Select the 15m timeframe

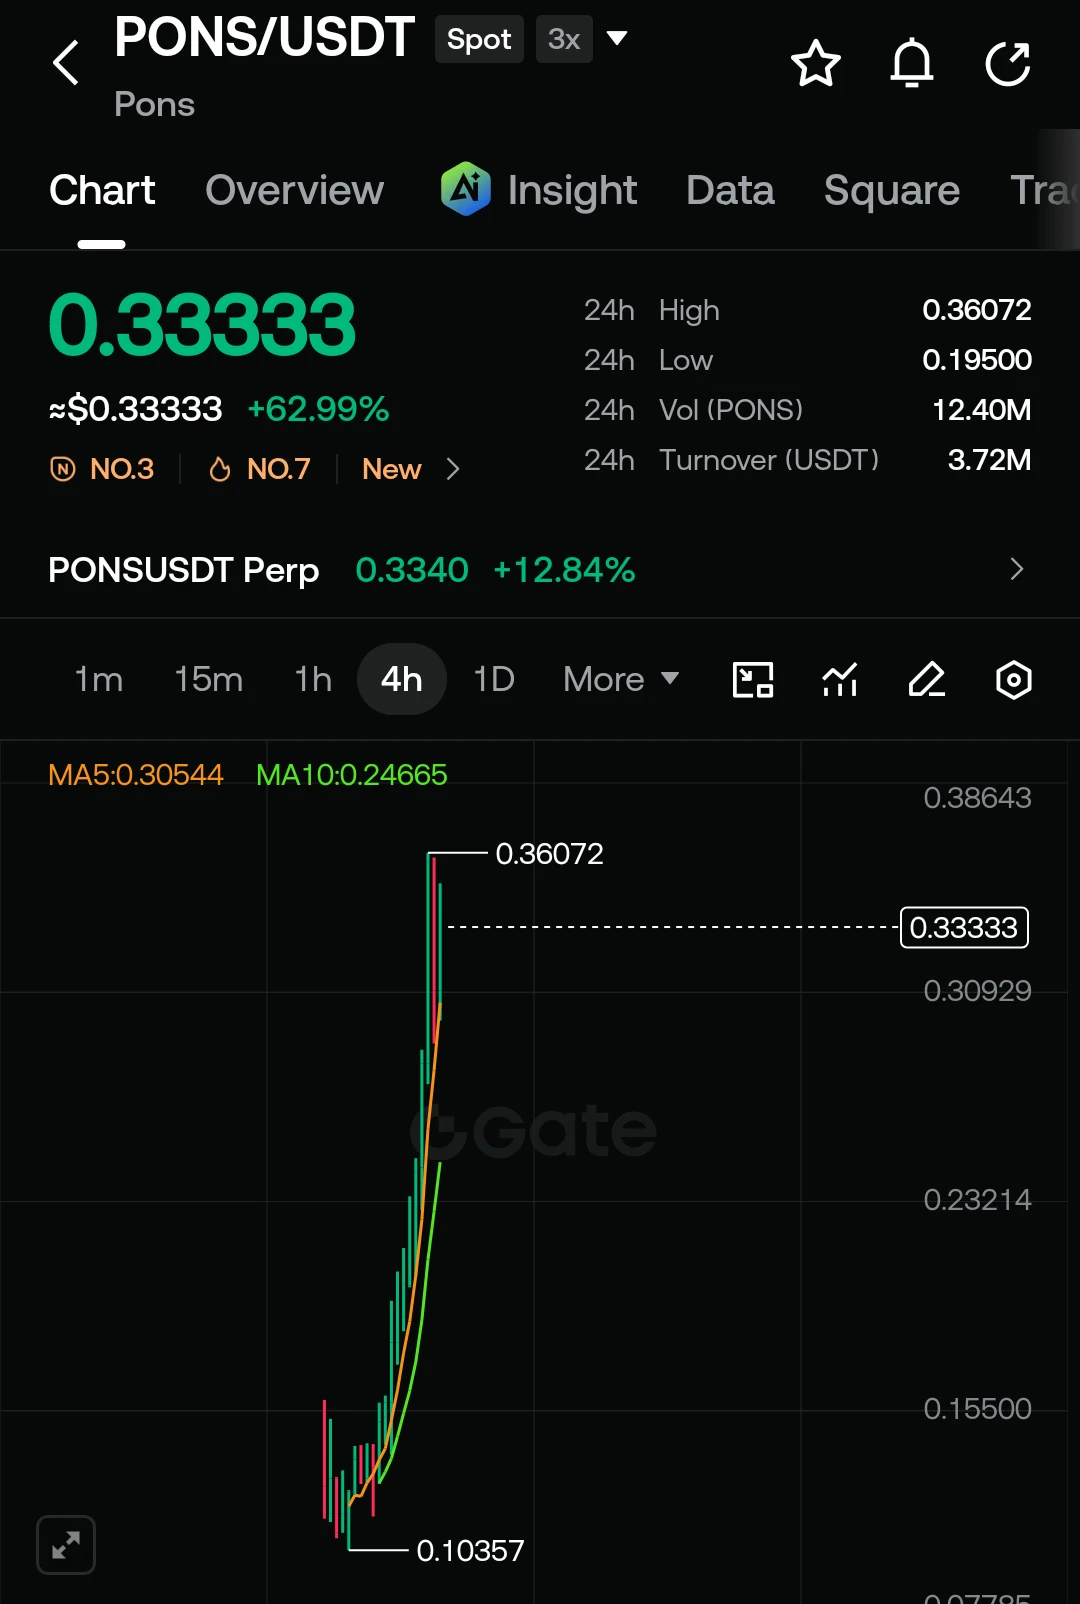(208, 680)
